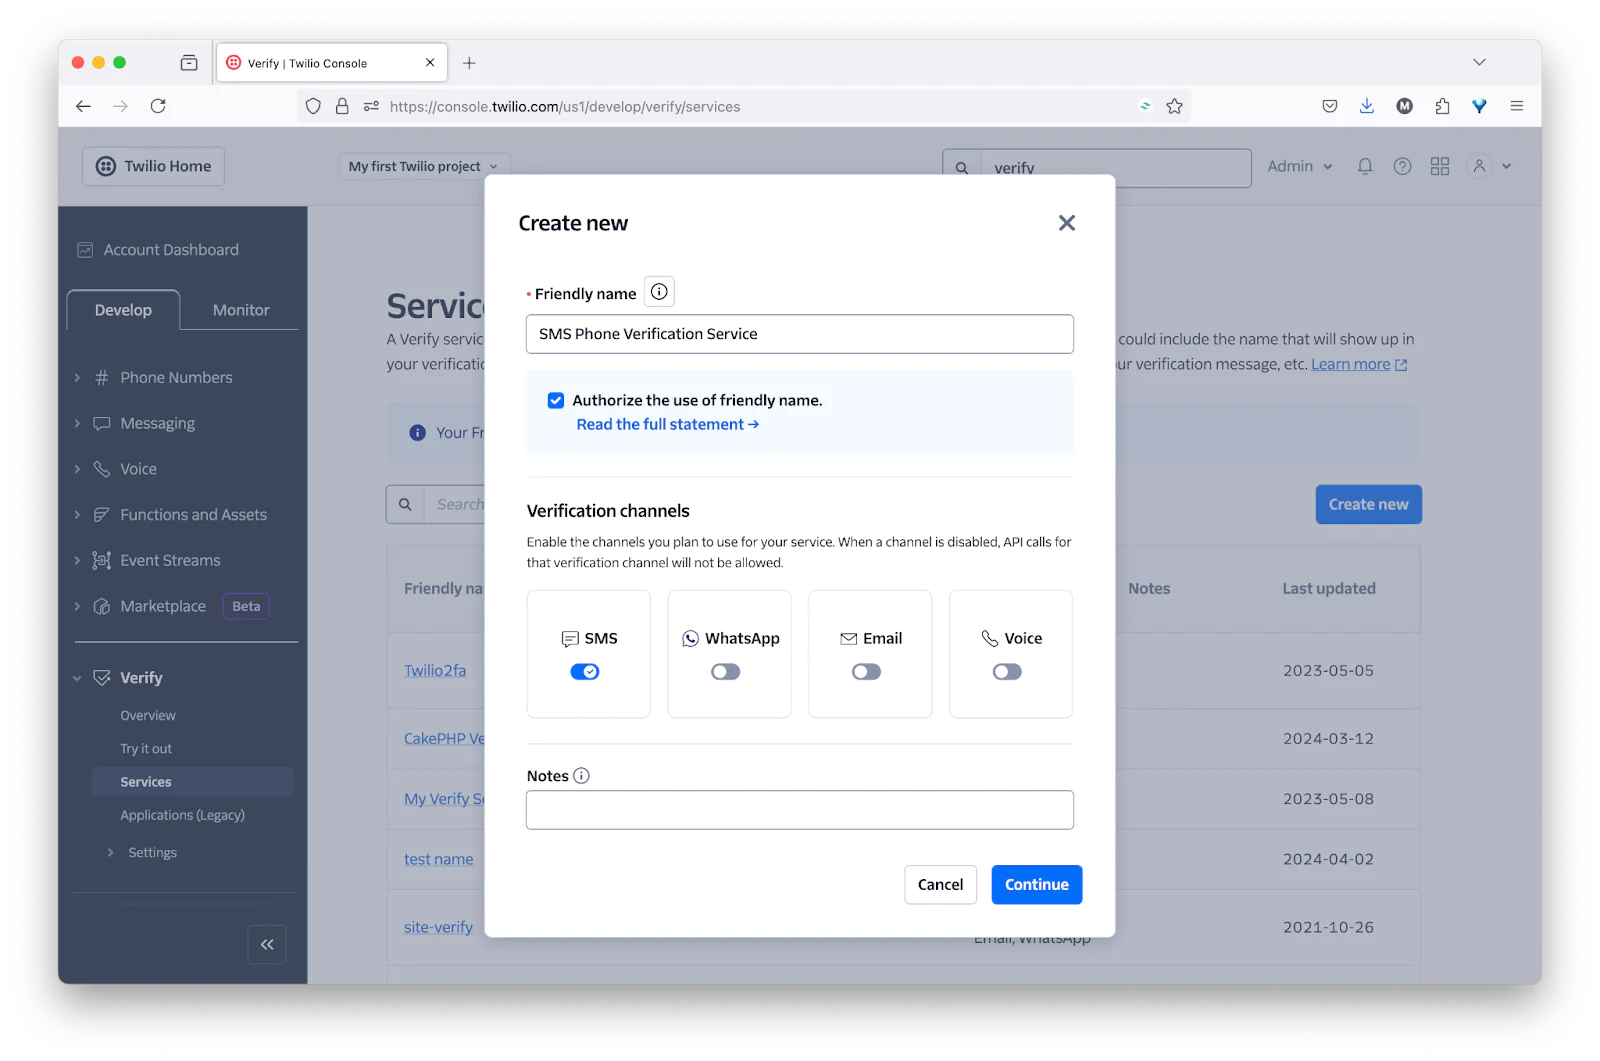Open the Firefox hamburger menu
This screenshot has height=1061, width=1600.
pos(1517,106)
